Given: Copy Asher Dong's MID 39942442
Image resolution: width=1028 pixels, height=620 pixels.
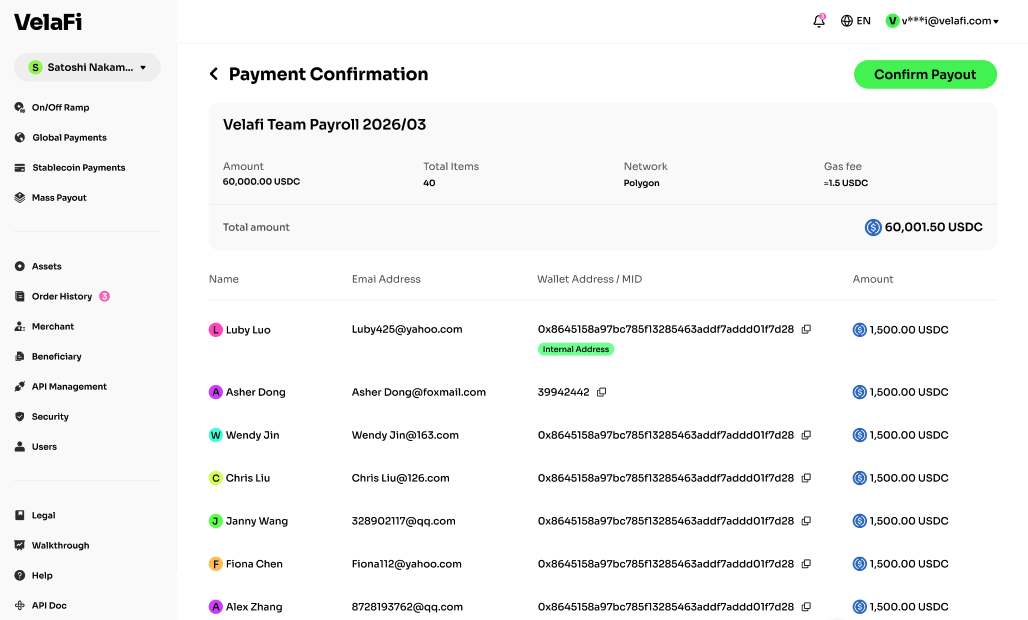Looking at the screenshot, I should (x=601, y=392).
